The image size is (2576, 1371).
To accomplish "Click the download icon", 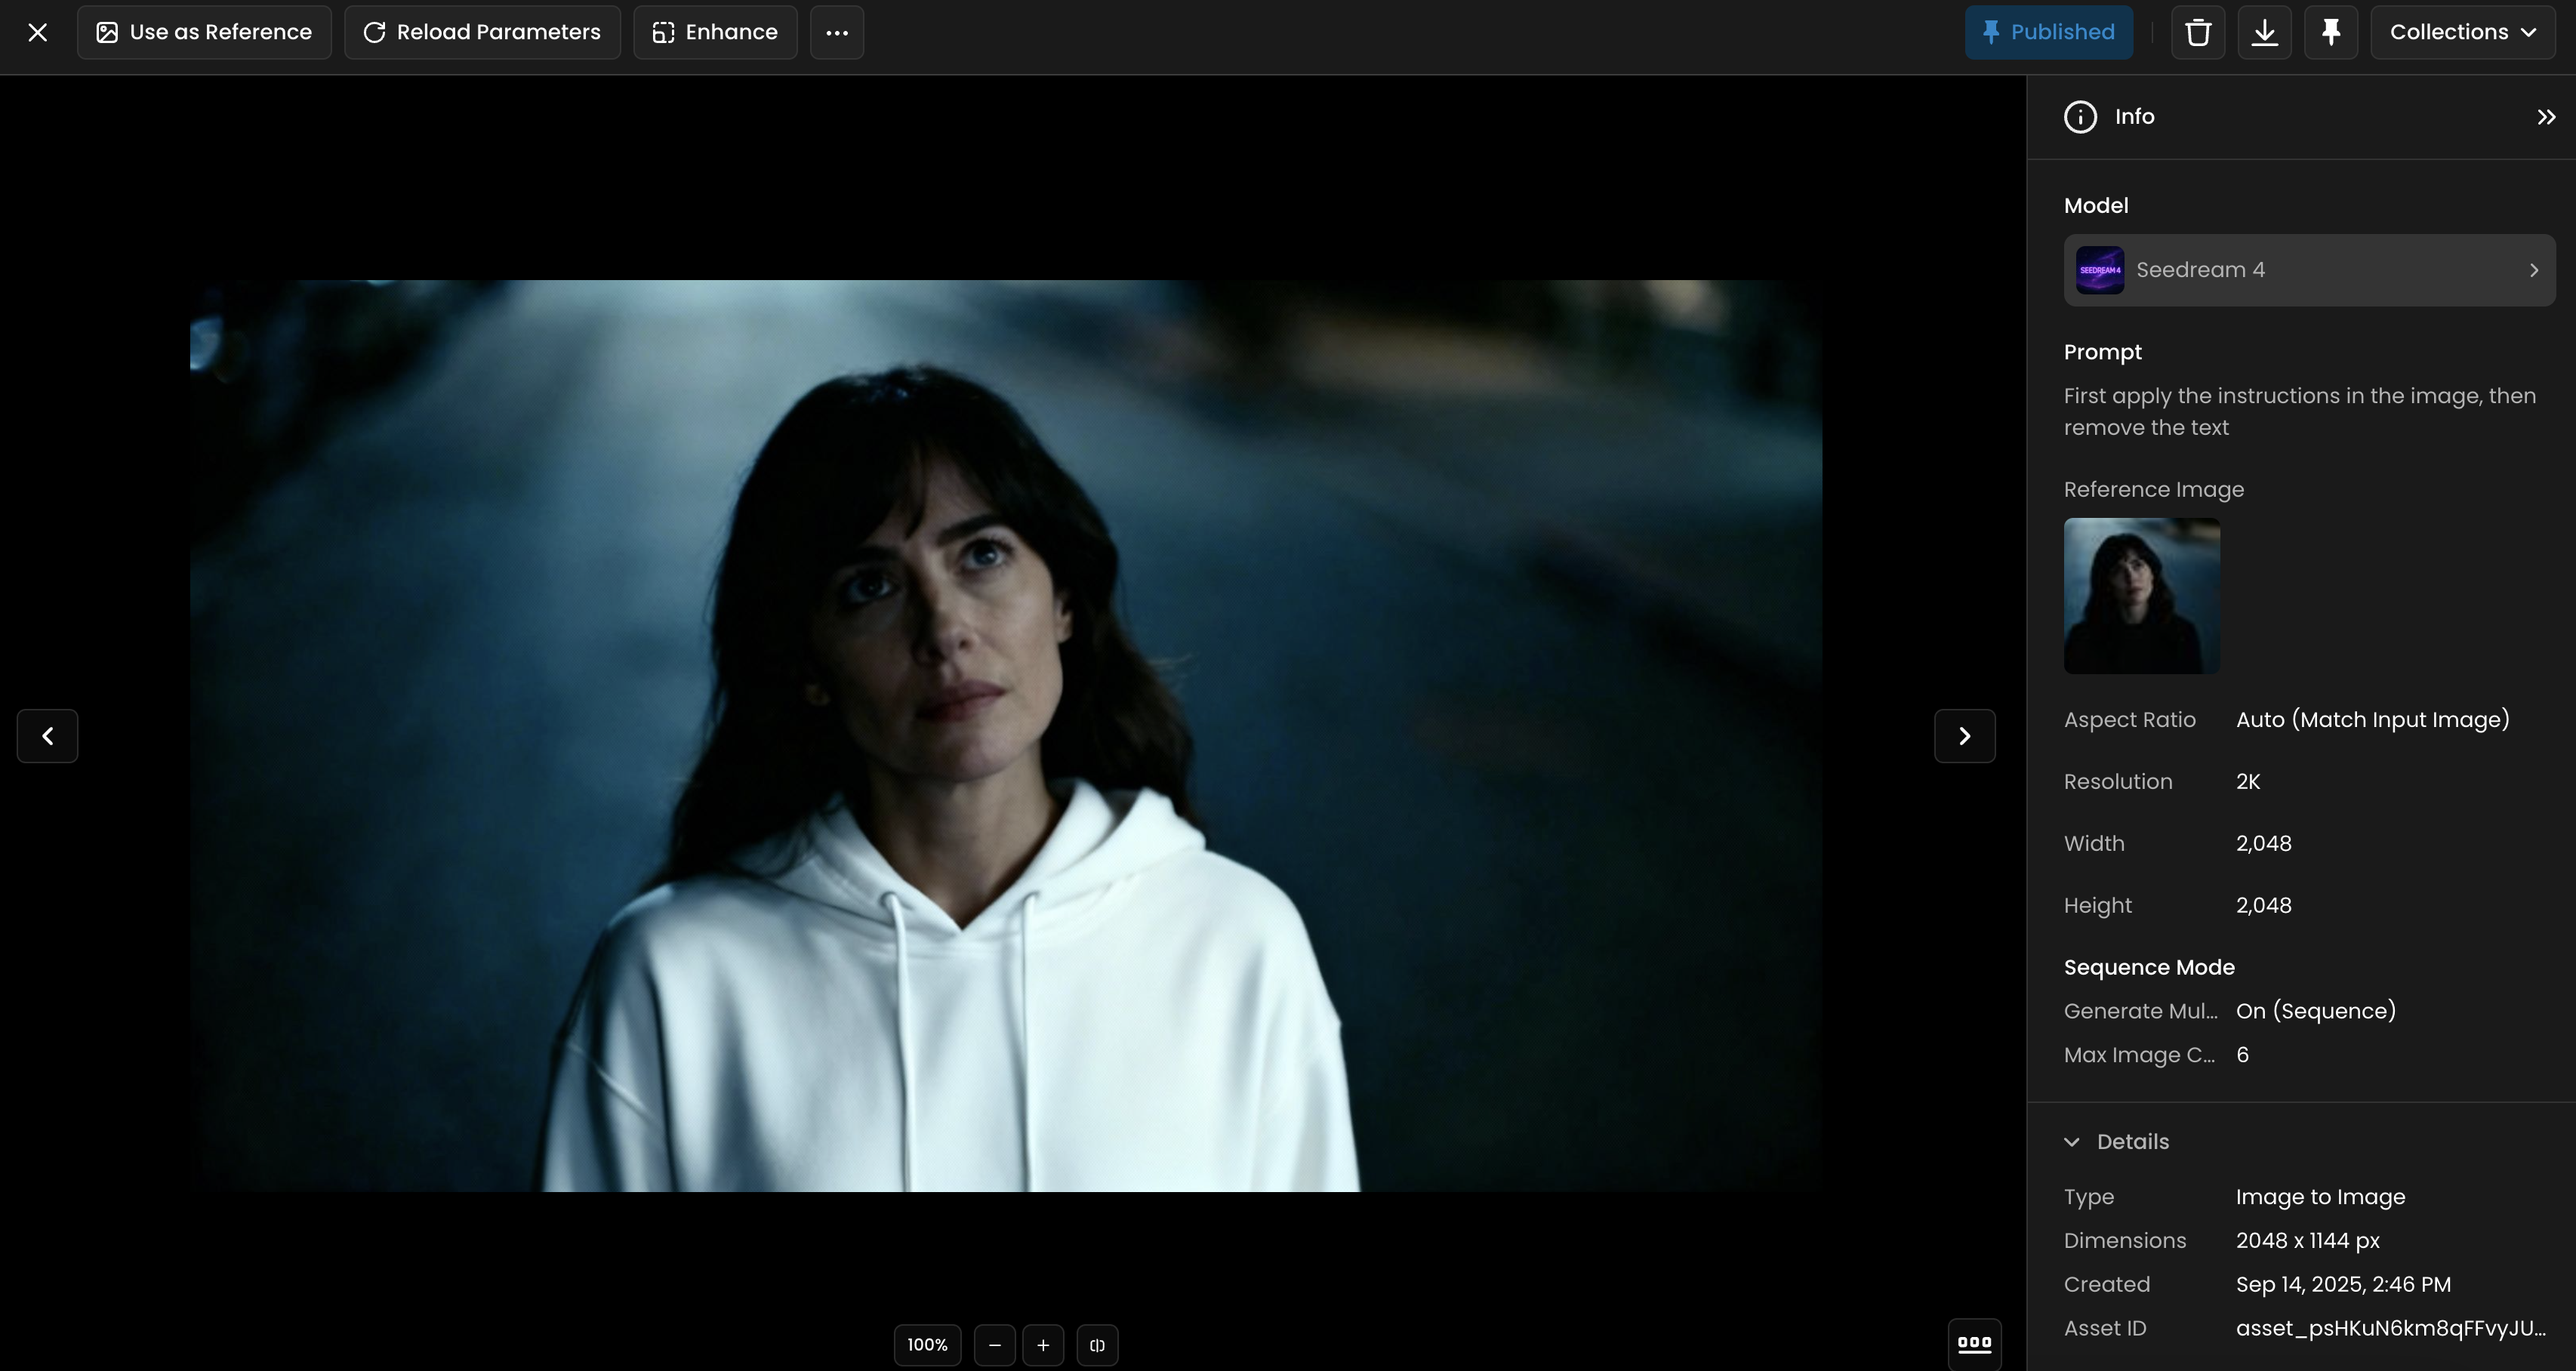I will coord(2264,32).
